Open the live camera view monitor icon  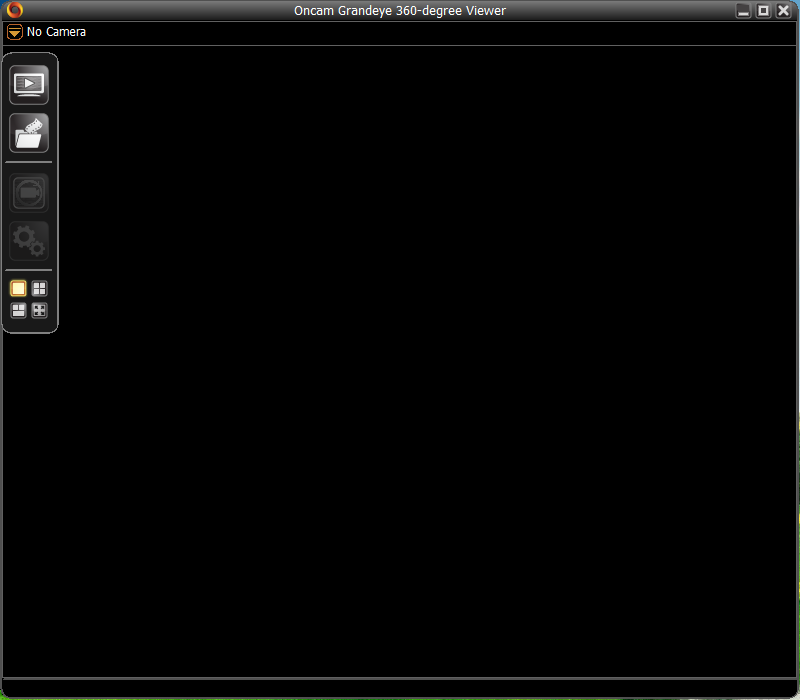(x=29, y=85)
